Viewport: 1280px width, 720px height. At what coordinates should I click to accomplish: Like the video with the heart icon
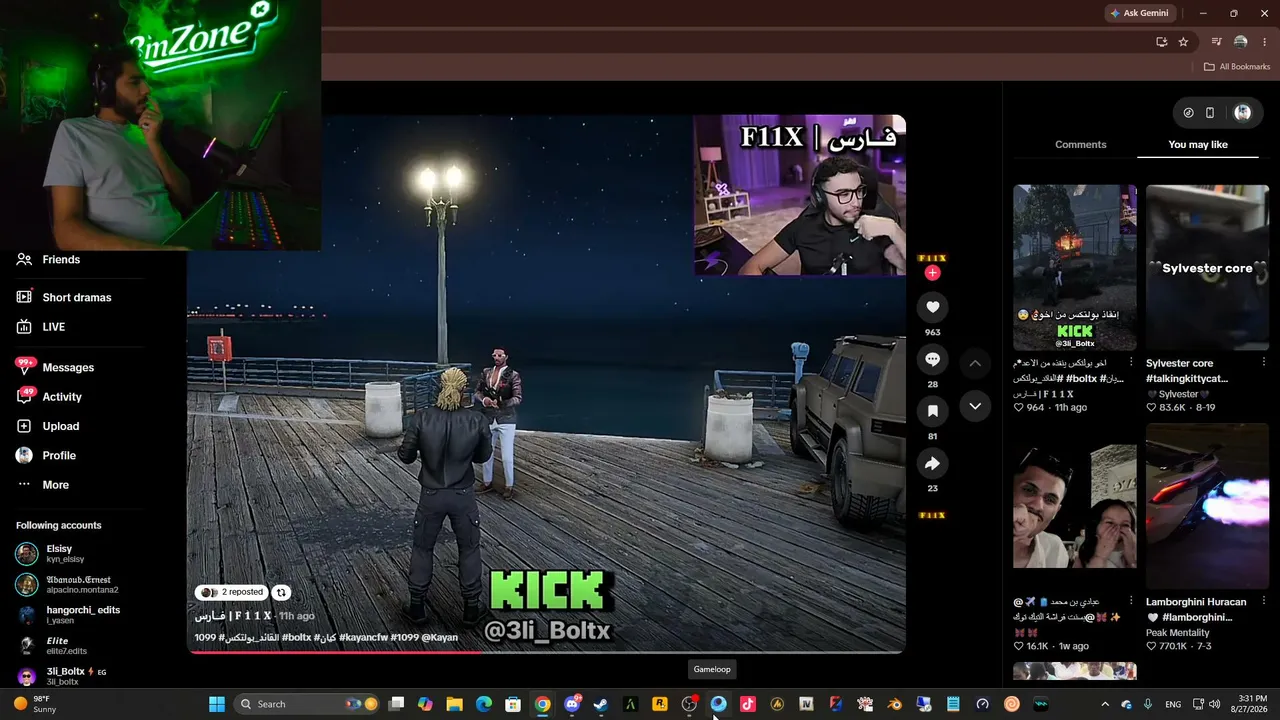tap(932, 307)
